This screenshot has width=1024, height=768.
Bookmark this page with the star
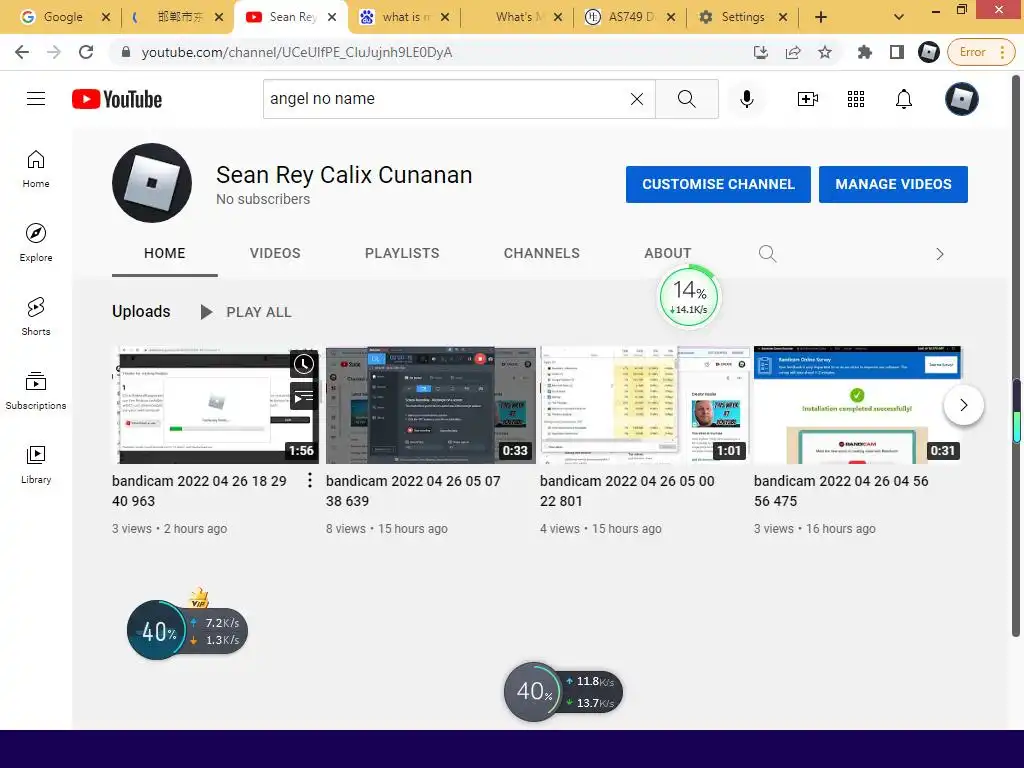[825, 52]
